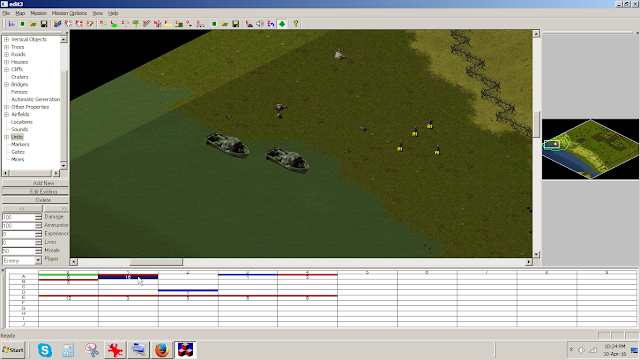Viewport: 640px width, 360px height.
Task: Click the yellow fence toolbar icon
Action: [x=168, y=24]
